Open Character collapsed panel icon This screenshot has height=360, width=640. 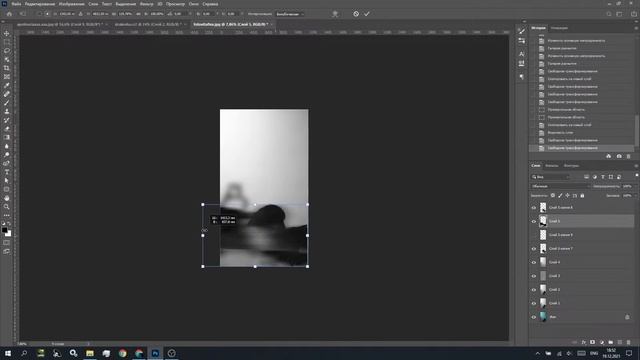[x=522, y=54]
